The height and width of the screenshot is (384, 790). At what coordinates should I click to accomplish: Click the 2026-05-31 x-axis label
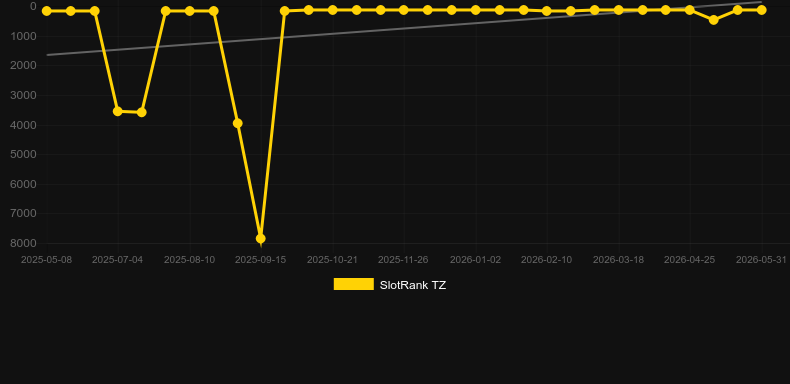pos(761,260)
